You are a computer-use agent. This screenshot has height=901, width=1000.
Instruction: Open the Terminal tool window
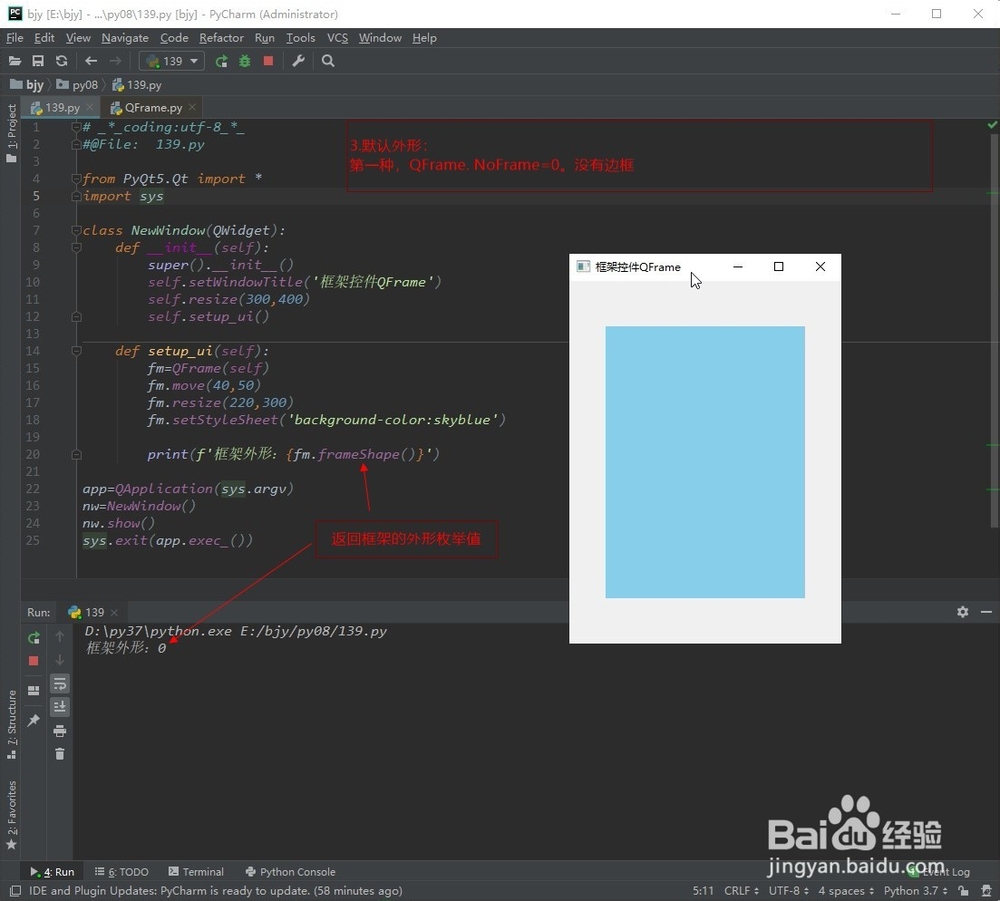click(196, 872)
